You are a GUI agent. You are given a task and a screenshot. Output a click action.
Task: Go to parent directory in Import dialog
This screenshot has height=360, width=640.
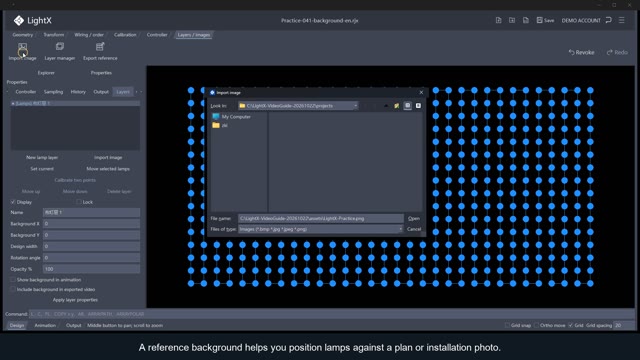(x=386, y=106)
